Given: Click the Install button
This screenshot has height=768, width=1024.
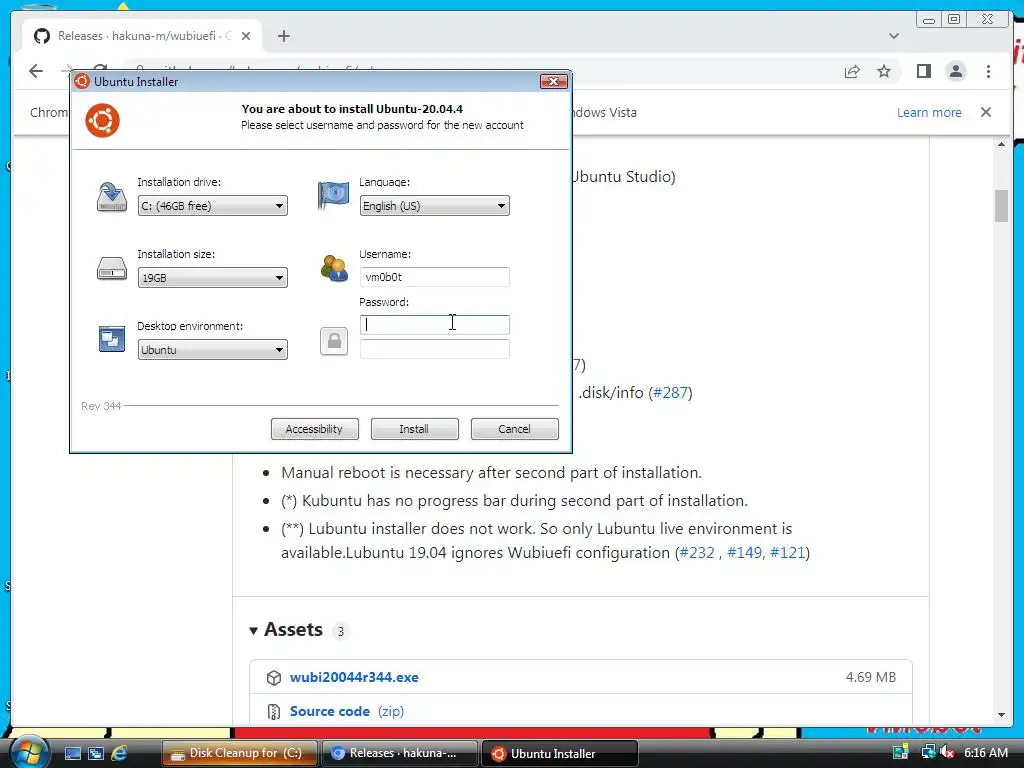Looking at the screenshot, I should pyautogui.click(x=415, y=429).
